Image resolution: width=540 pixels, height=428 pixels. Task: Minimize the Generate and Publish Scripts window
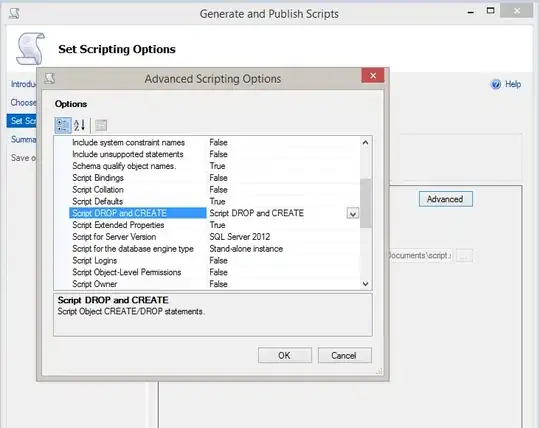click(471, 12)
